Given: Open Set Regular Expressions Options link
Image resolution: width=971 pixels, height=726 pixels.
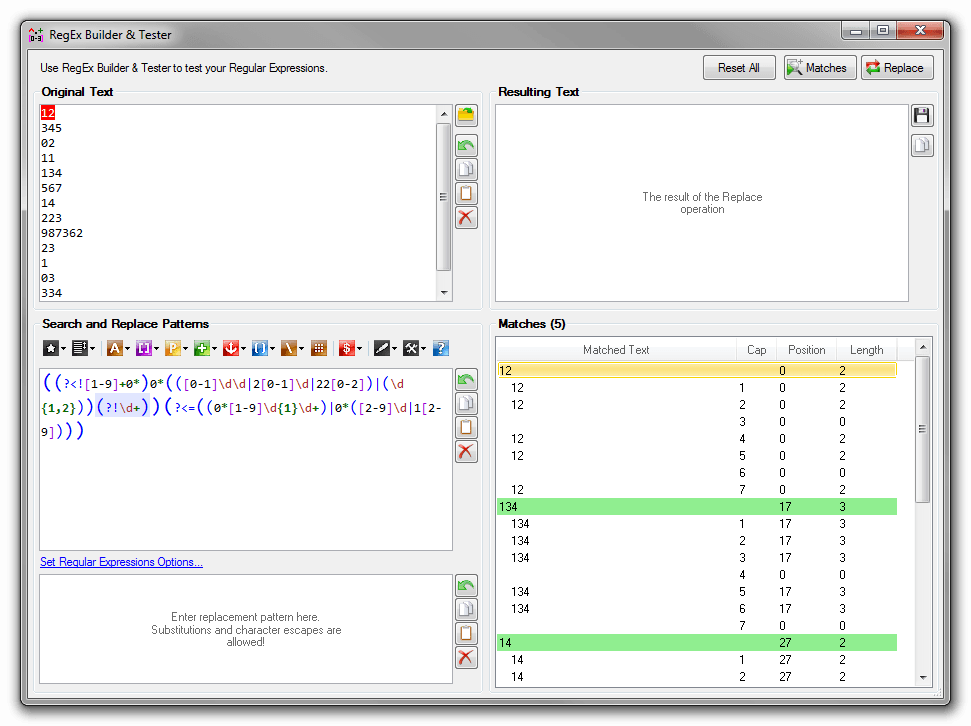Looking at the screenshot, I should point(121,562).
